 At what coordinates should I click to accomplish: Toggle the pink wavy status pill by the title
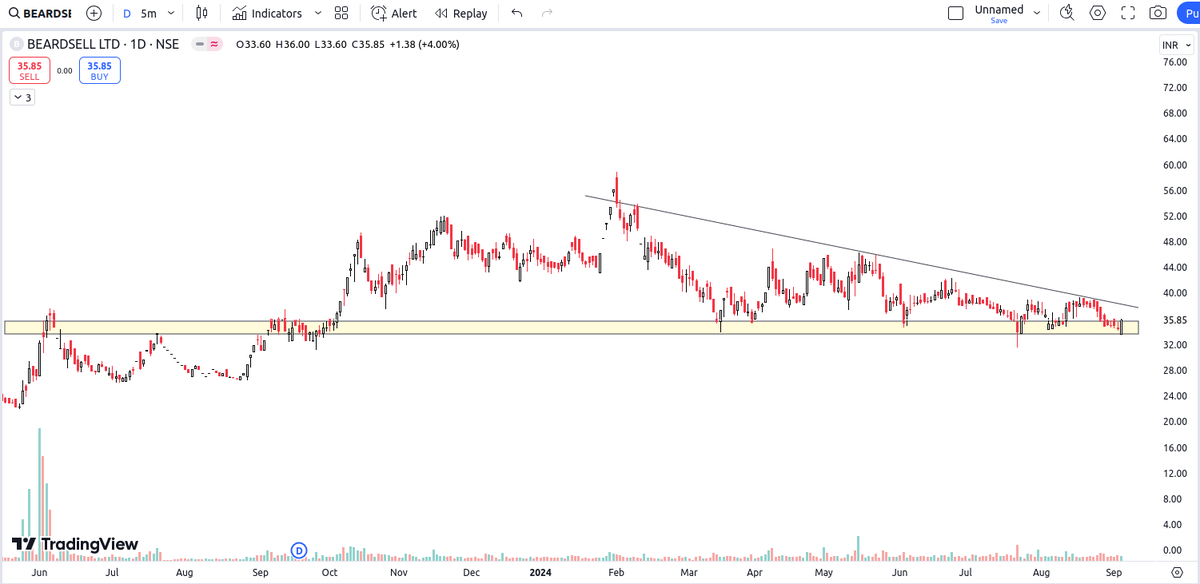point(213,44)
